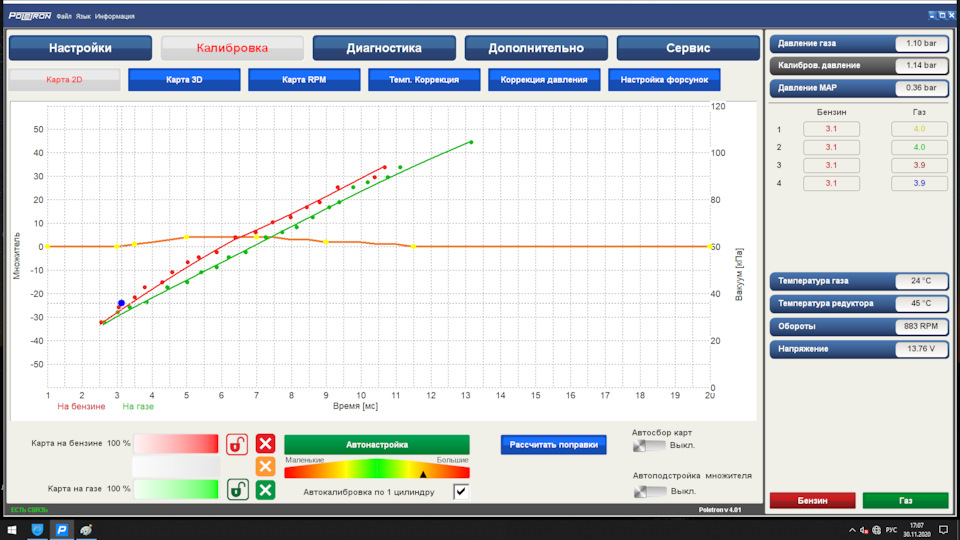Image resolution: width=960 pixels, height=540 pixels.
Task: Switch to the Диагностика tab
Action: click(x=384, y=48)
